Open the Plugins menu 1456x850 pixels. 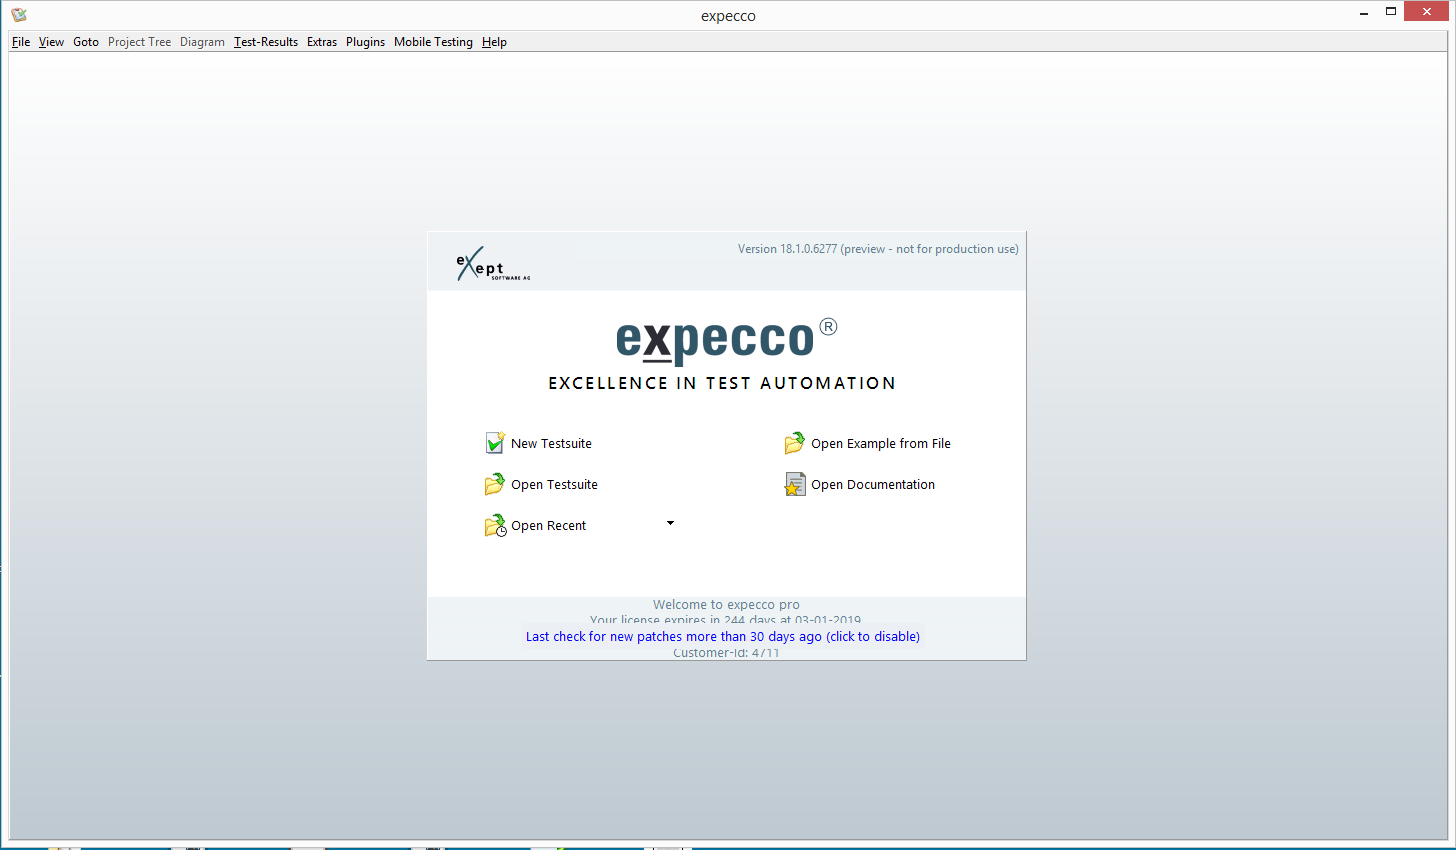tap(365, 42)
